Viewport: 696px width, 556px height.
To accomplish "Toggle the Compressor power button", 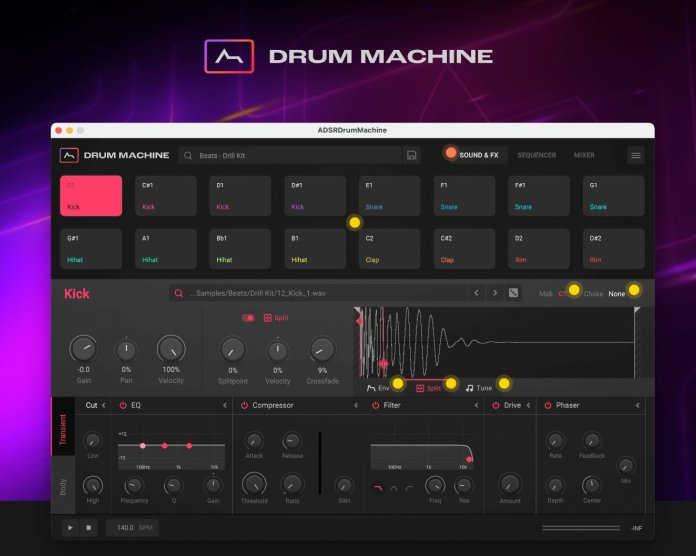I will (x=244, y=405).
